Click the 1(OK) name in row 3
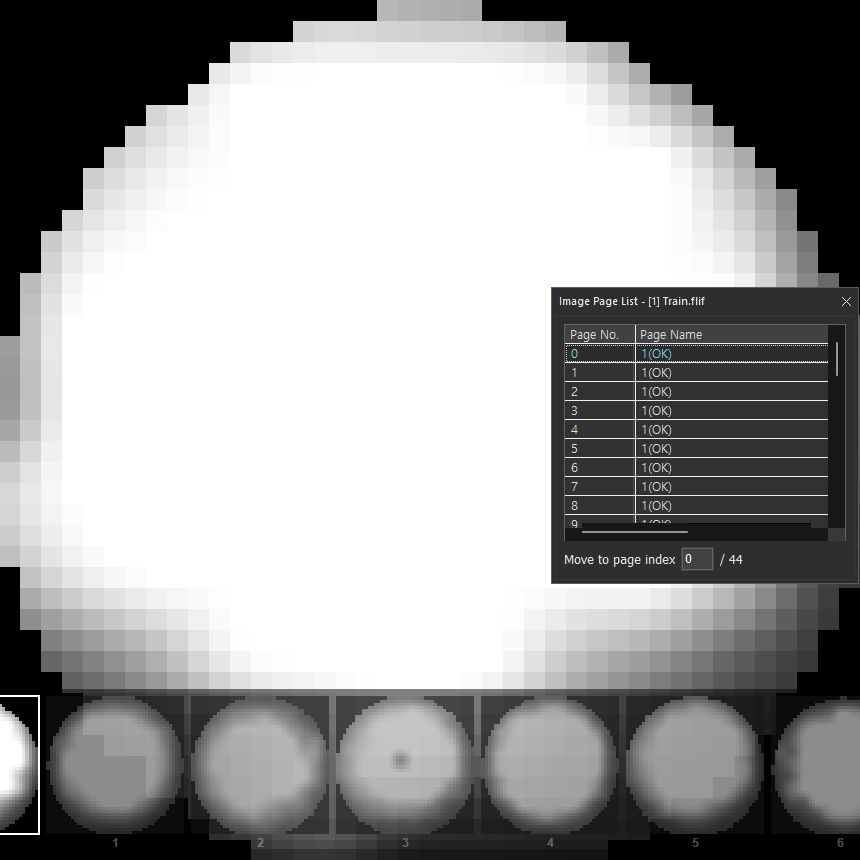Screen dimensions: 860x860 tap(657, 411)
